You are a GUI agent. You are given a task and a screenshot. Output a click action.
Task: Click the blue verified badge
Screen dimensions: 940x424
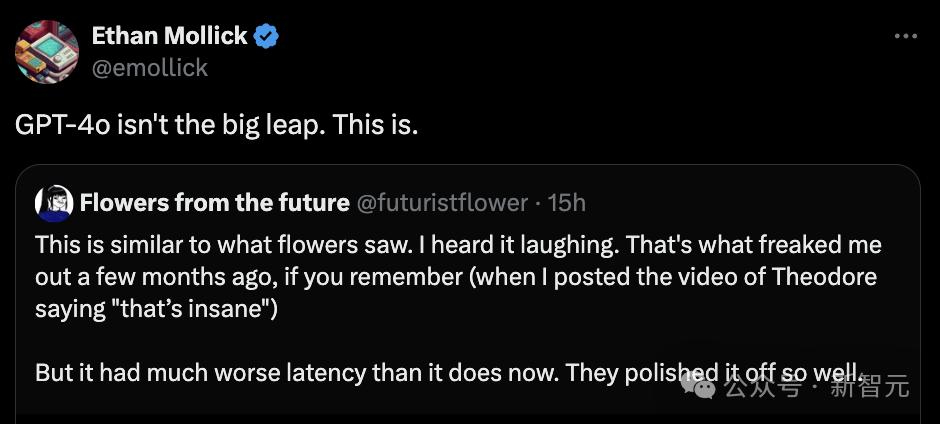[266, 37]
